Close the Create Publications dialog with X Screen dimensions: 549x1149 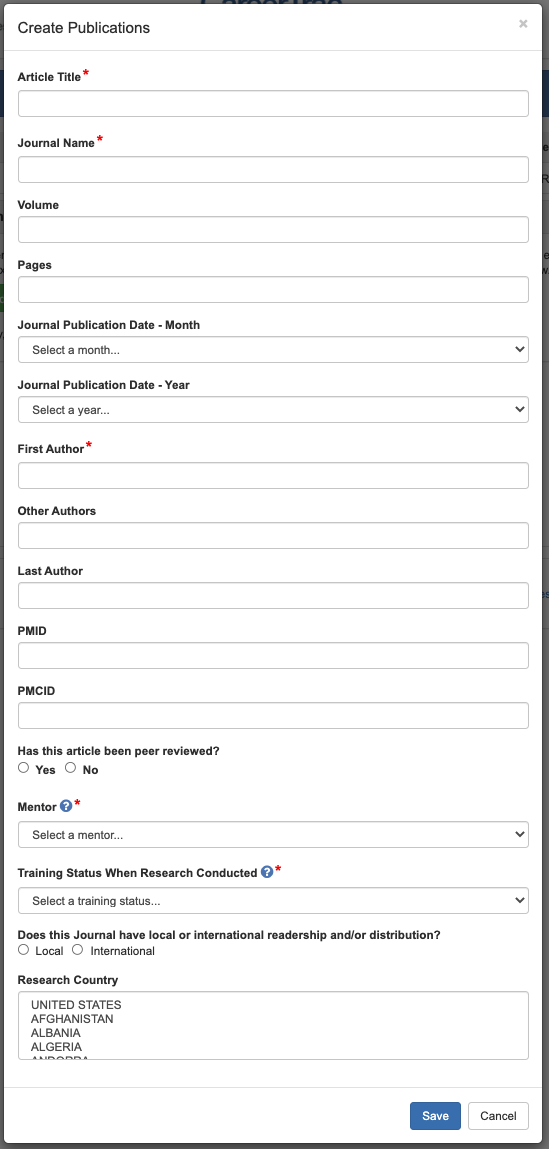pyautogui.click(x=523, y=24)
